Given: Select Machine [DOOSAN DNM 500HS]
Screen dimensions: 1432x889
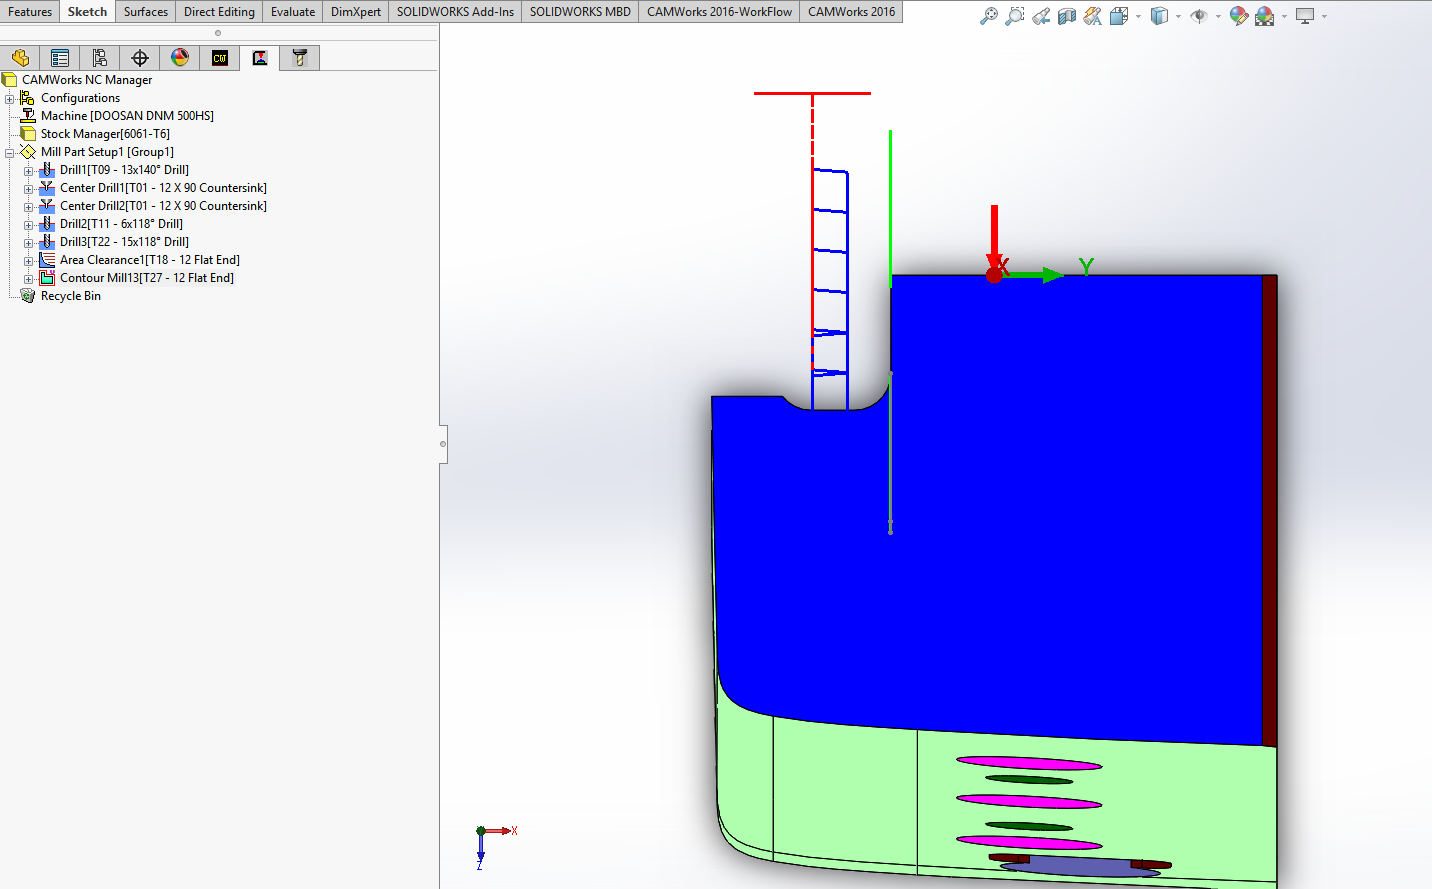Looking at the screenshot, I should coord(127,116).
